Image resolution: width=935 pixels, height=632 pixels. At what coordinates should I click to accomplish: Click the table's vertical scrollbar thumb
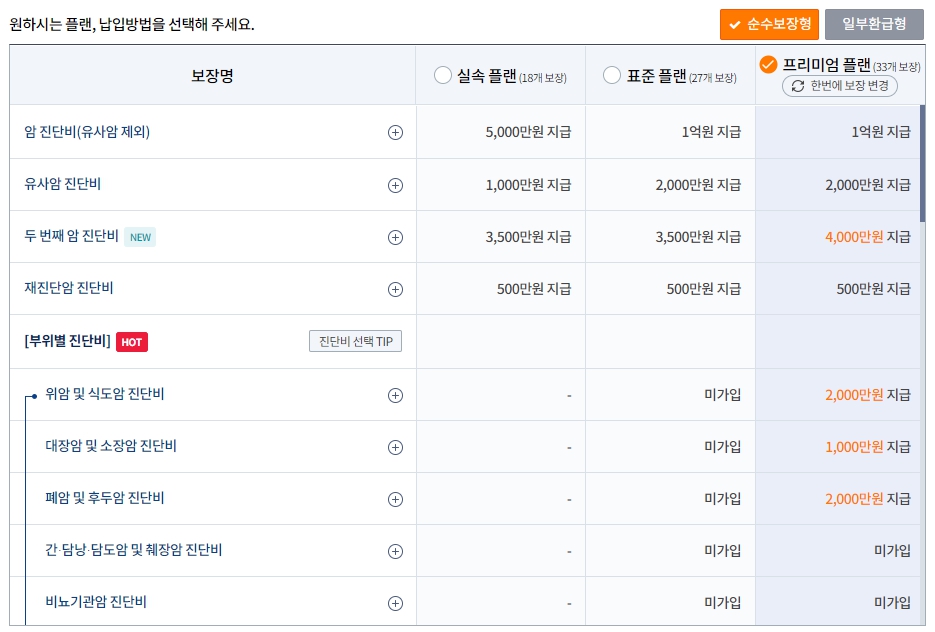922,163
